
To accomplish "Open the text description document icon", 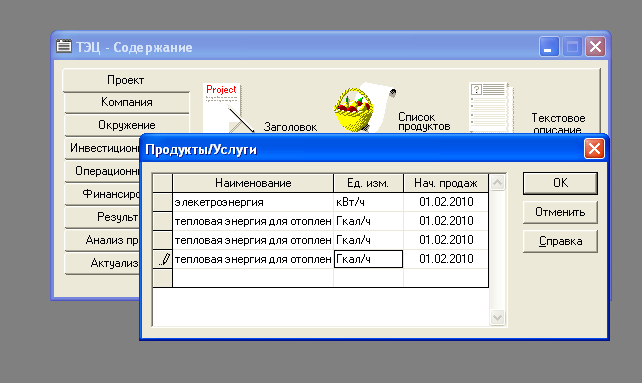I will [x=491, y=108].
